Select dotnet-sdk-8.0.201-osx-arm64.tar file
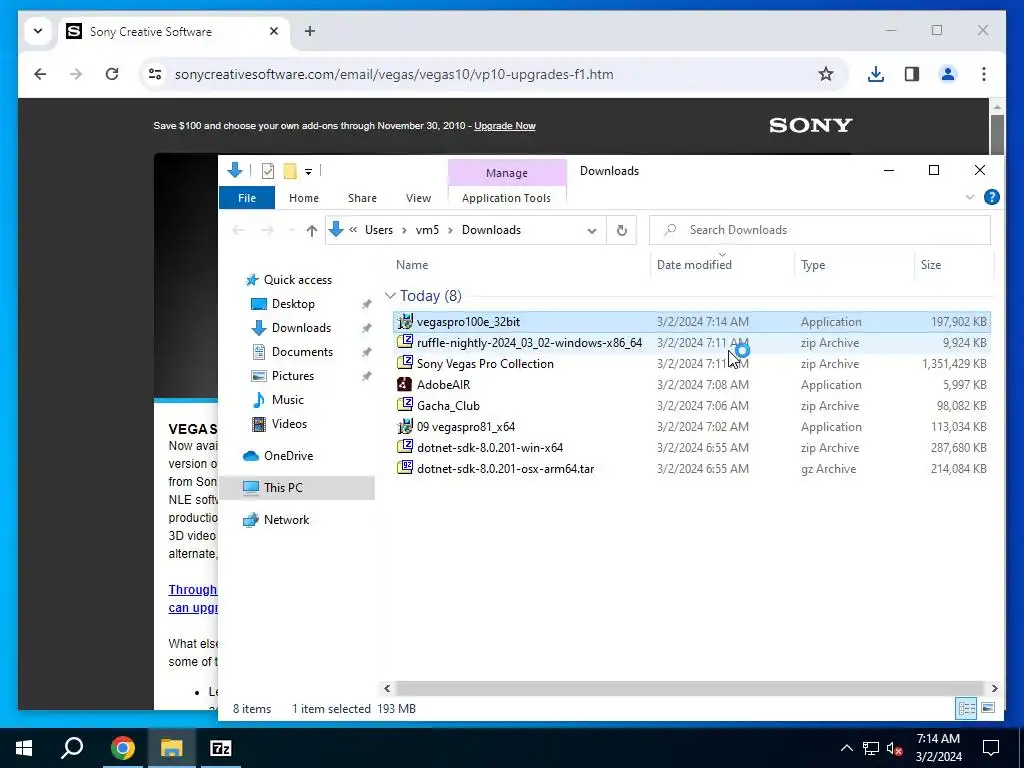This screenshot has width=1024, height=768. tap(692, 468)
